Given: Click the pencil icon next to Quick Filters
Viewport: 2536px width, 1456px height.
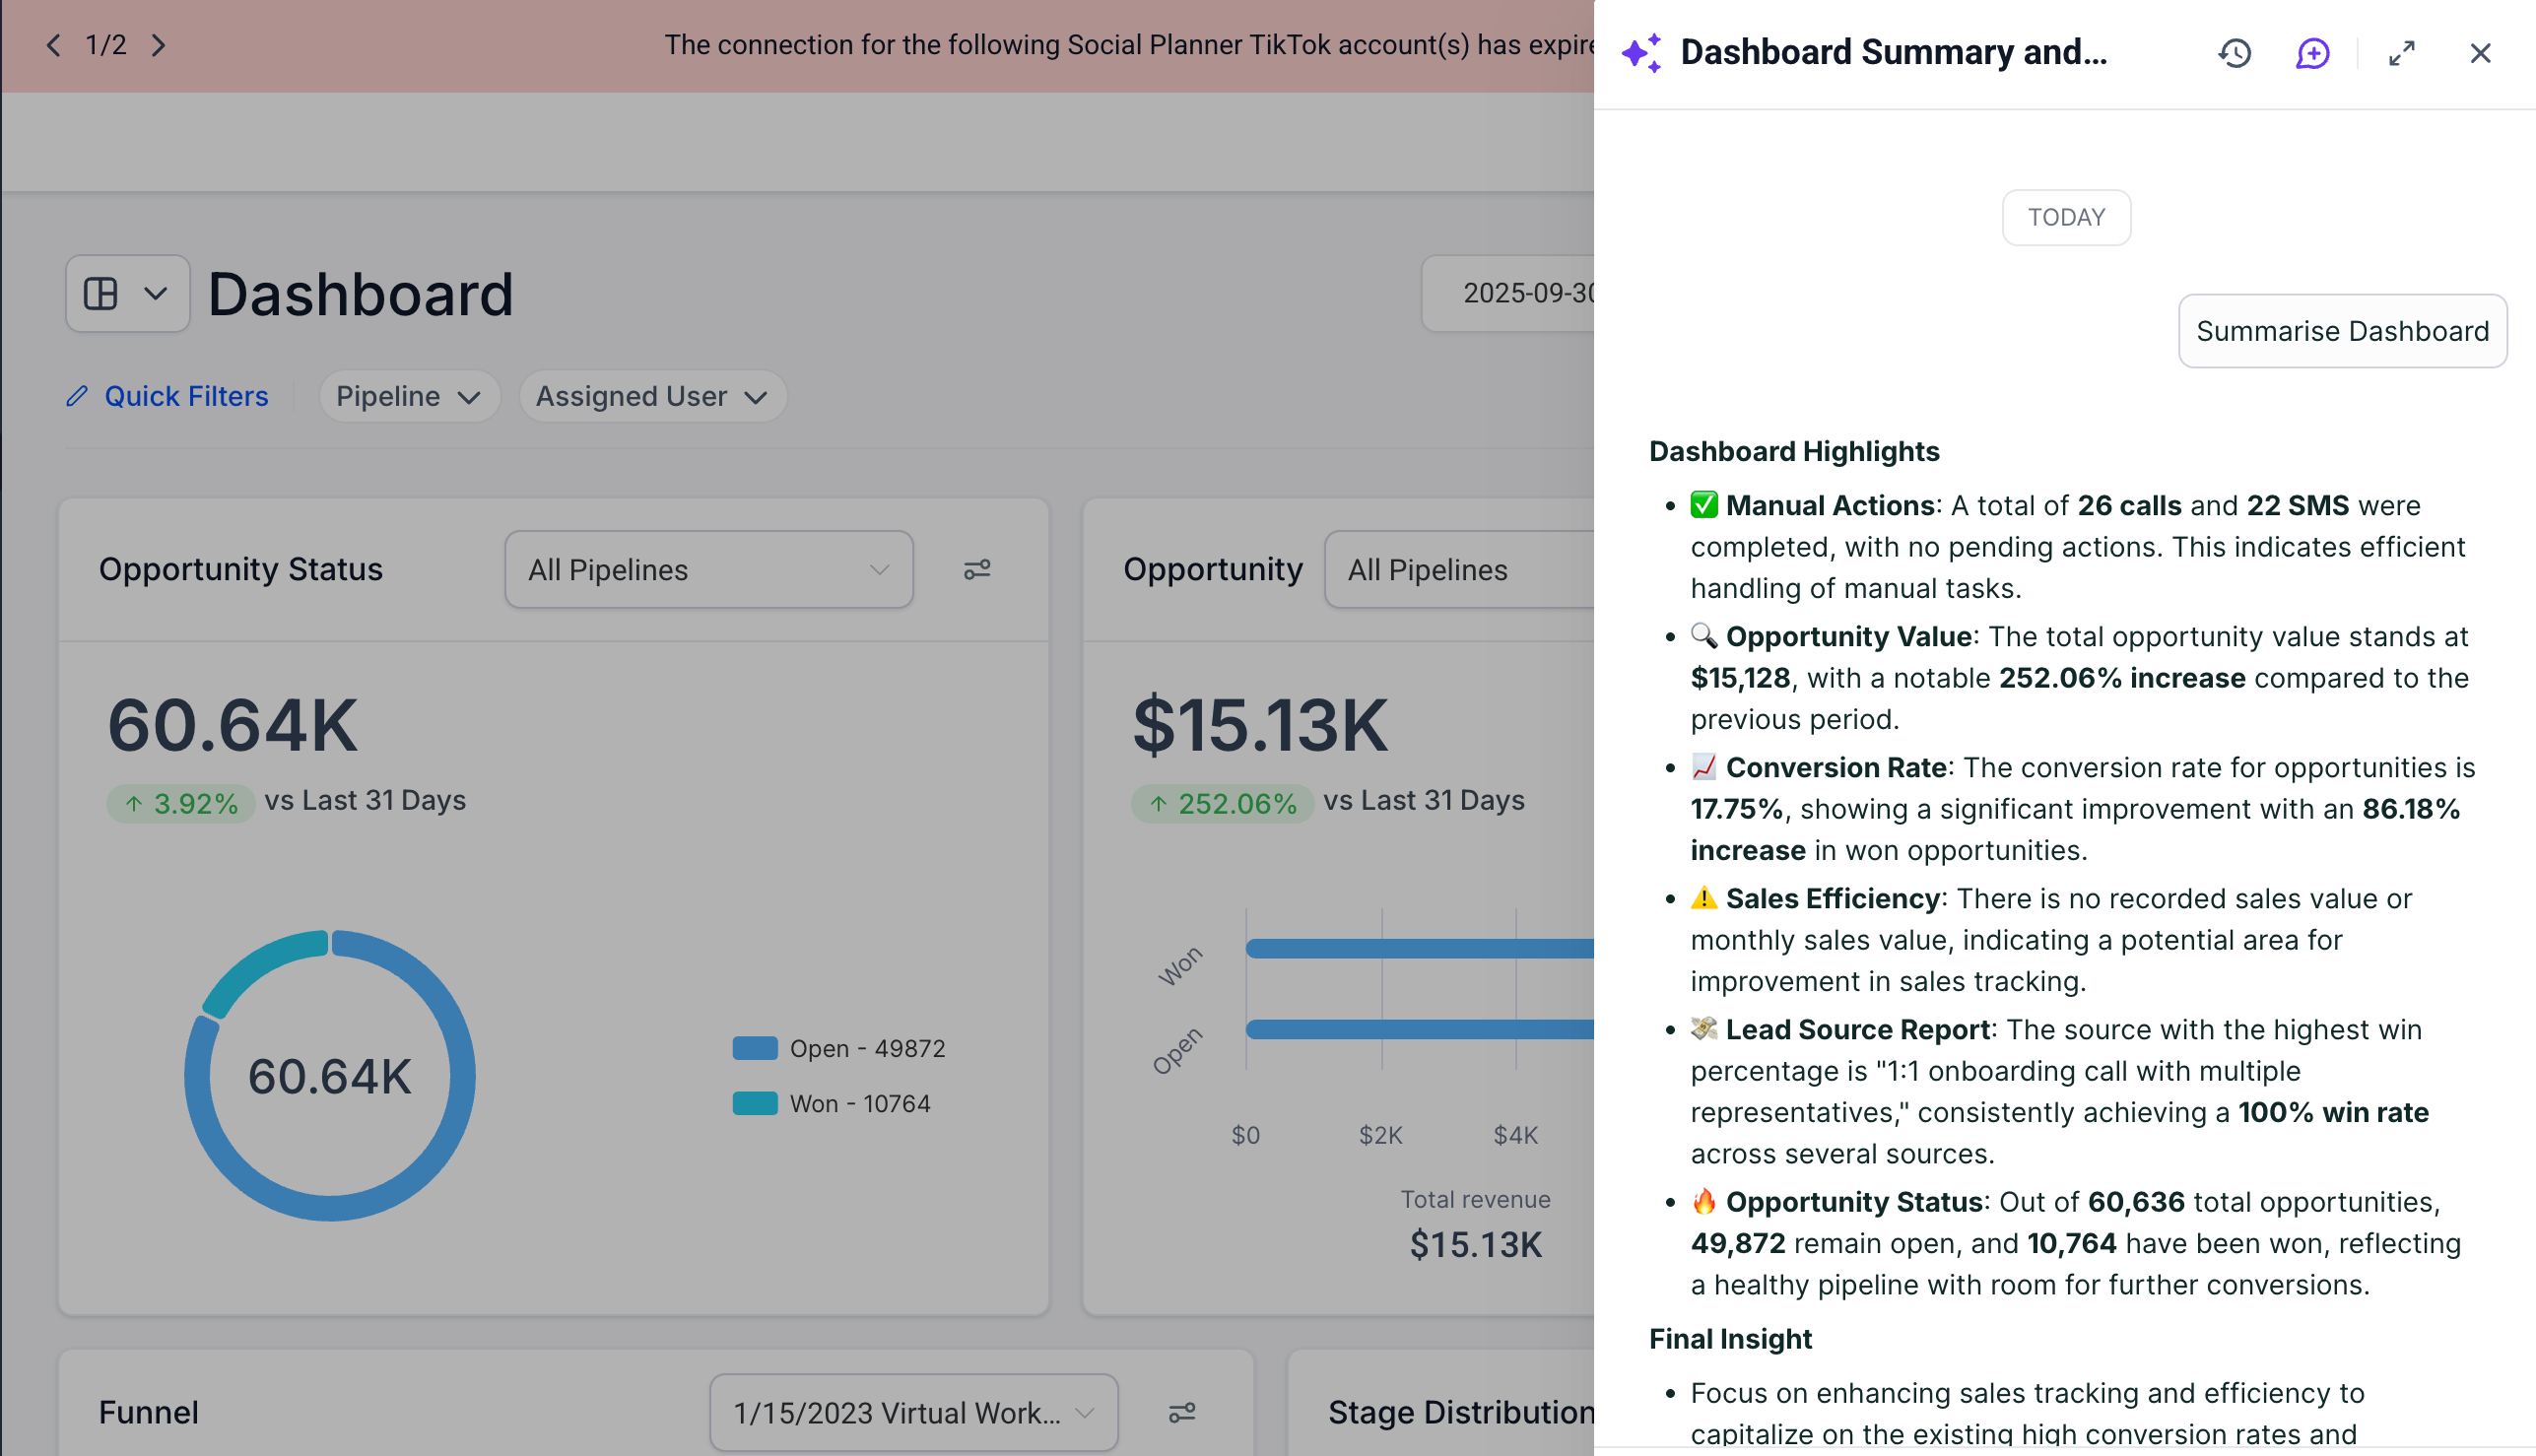Looking at the screenshot, I should coord(78,396).
